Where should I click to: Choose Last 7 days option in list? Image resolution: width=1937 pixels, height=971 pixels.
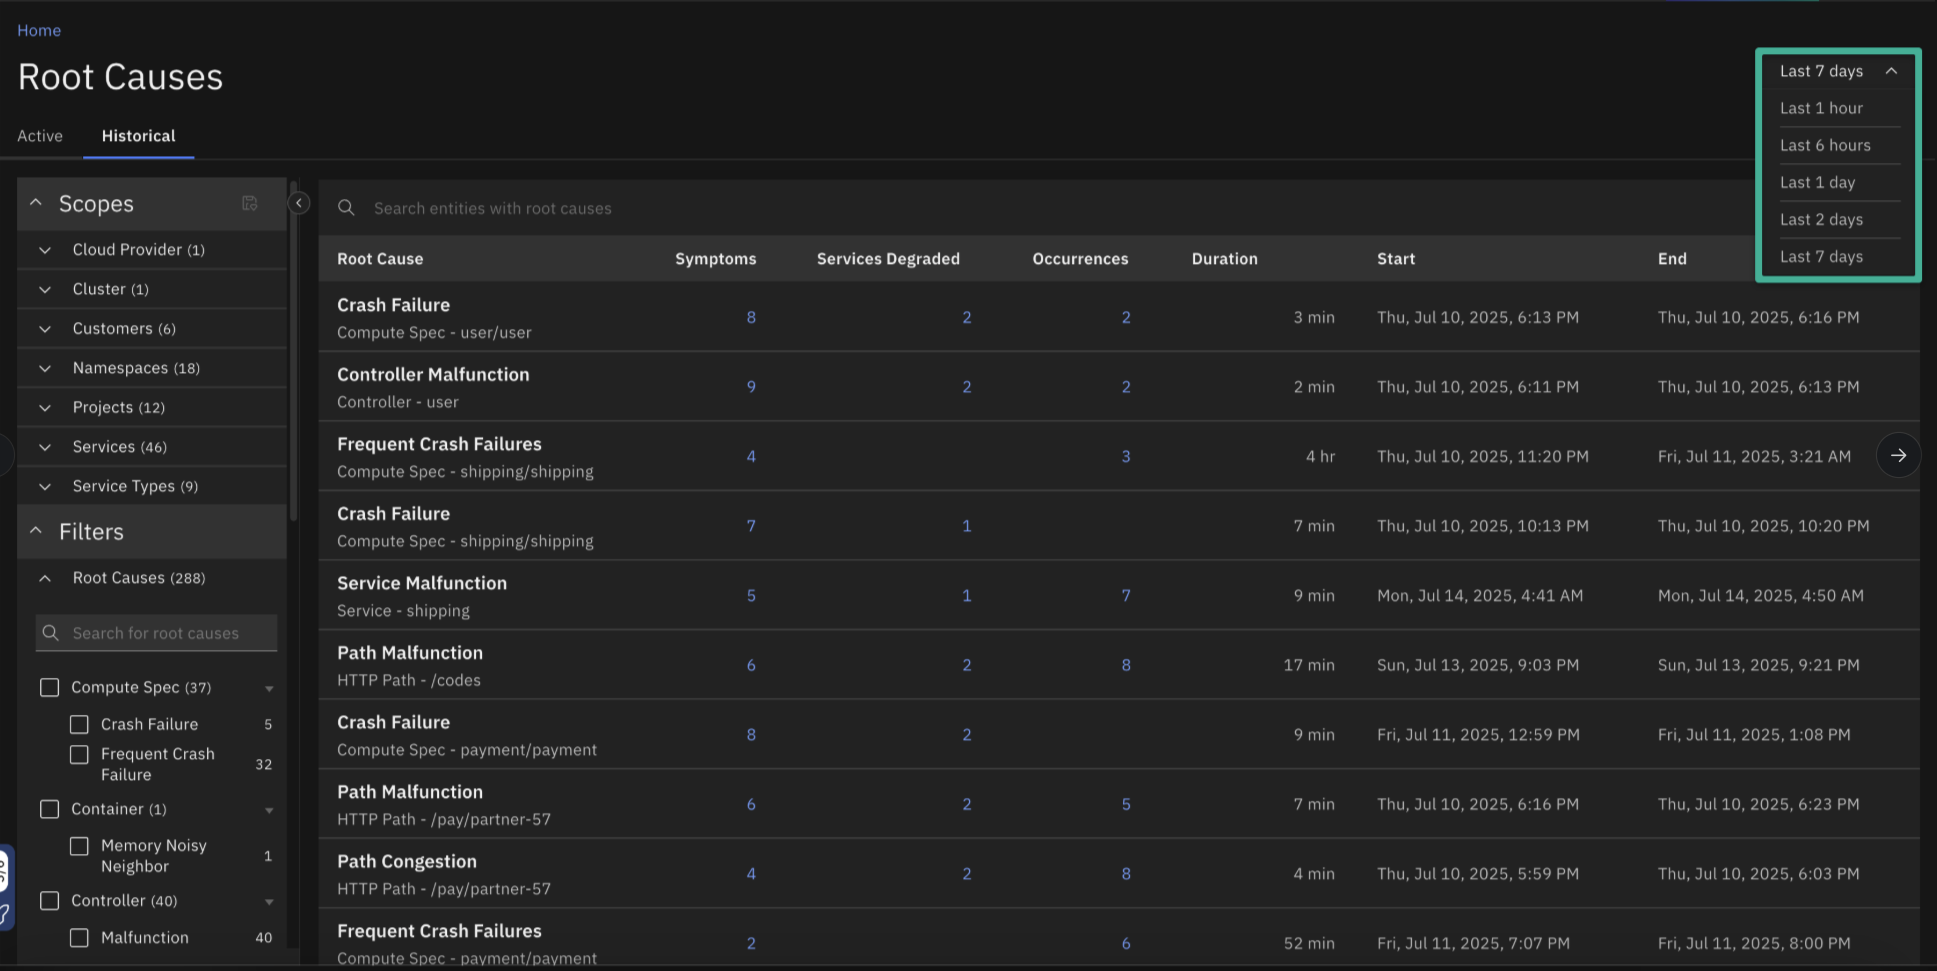click(1821, 256)
